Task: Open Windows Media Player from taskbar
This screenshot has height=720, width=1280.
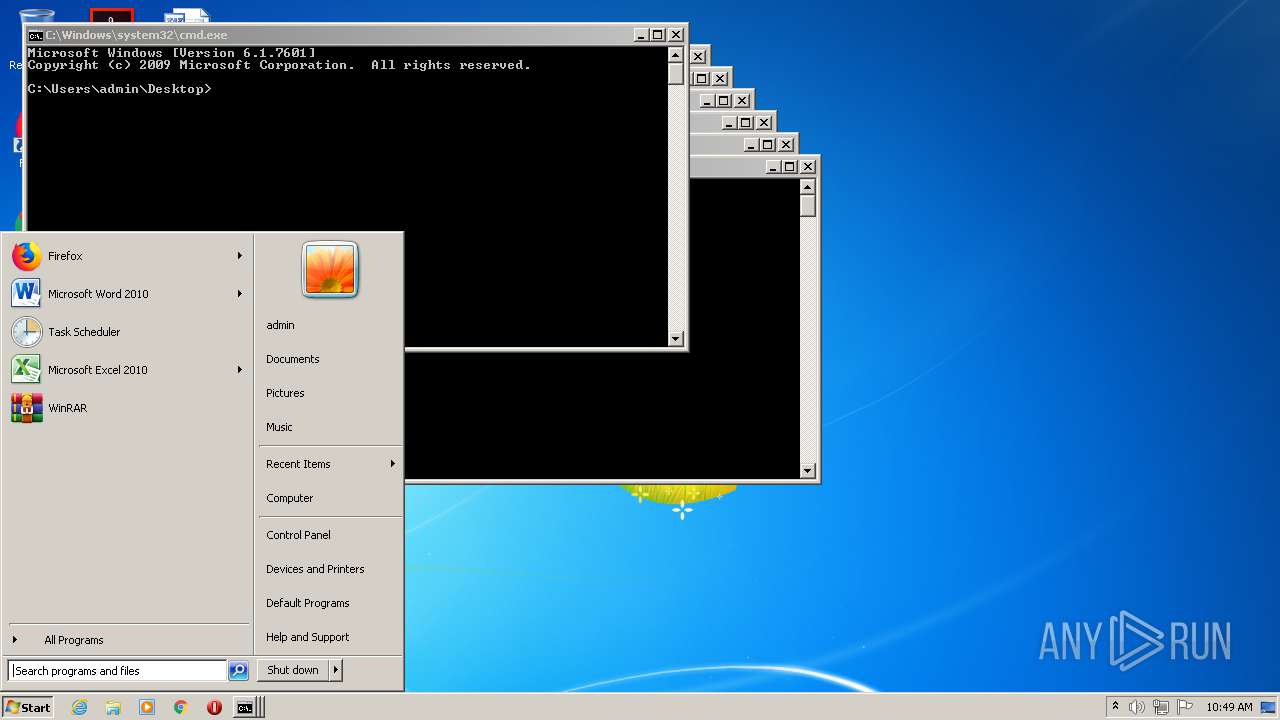Action: tap(147, 707)
